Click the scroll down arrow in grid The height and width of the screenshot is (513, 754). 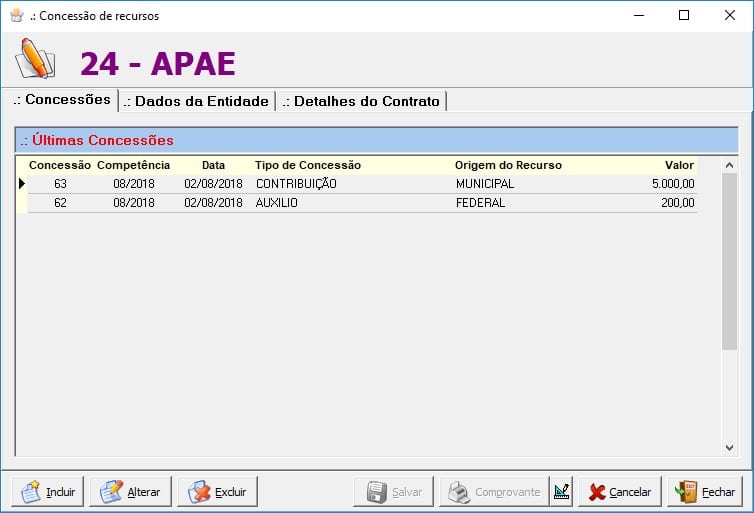coord(729,448)
